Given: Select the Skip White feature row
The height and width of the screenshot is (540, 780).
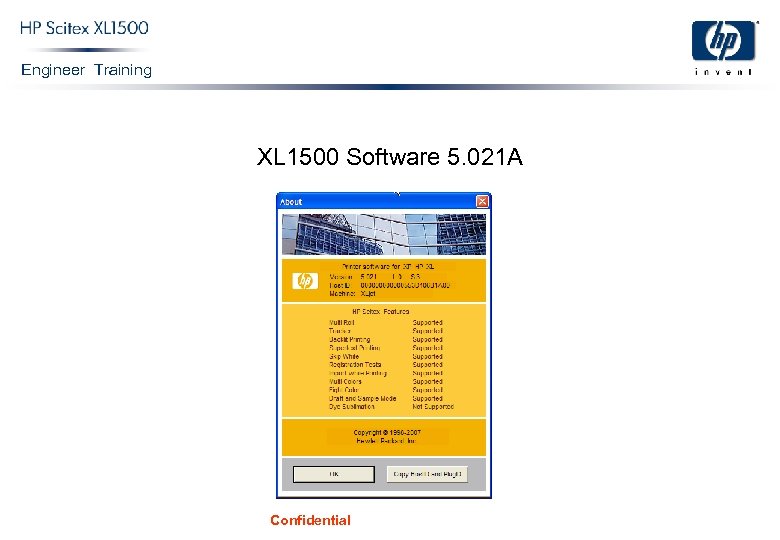Looking at the screenshot, I should click(386, 357).
